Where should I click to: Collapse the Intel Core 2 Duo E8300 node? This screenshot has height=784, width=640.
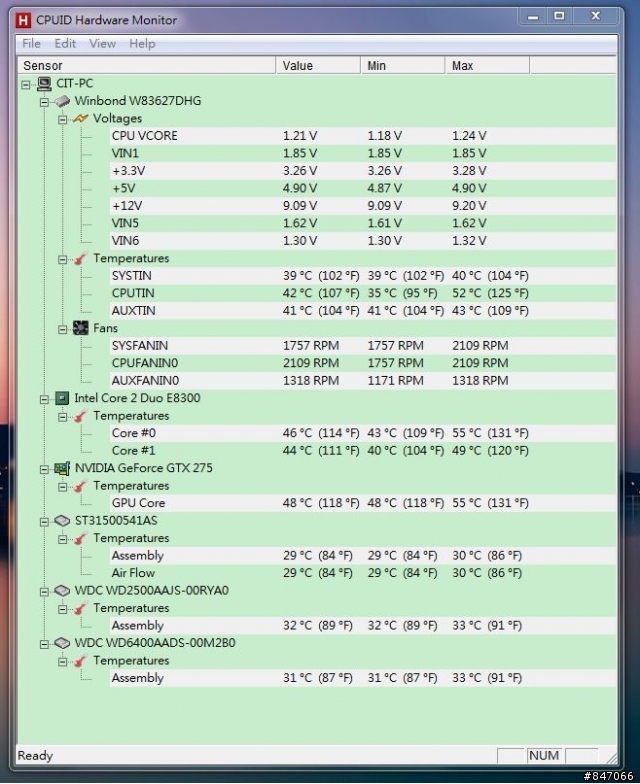[x=44, y=400]
